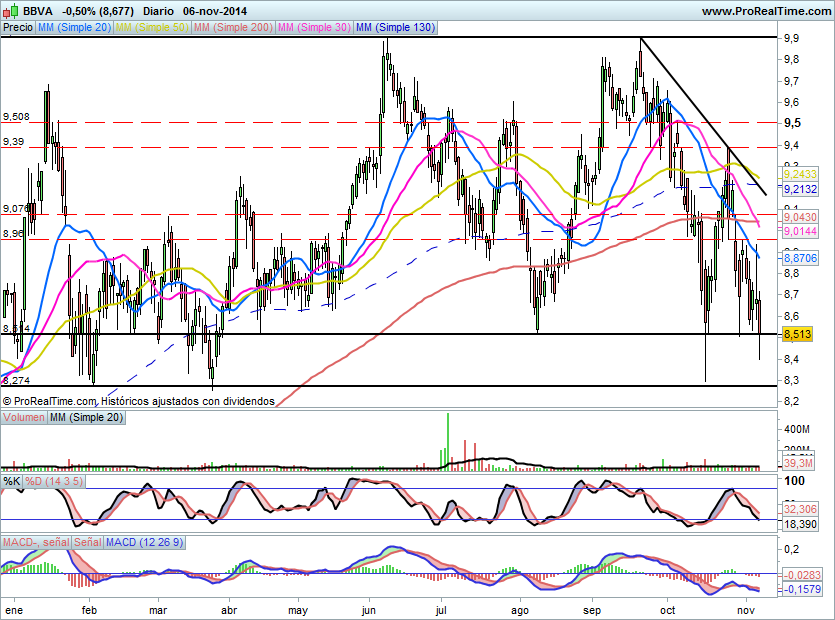The width and height of the screenshot is (835, 620).
Task: Click the 'ago' month marker
Action: coord(519,610)
